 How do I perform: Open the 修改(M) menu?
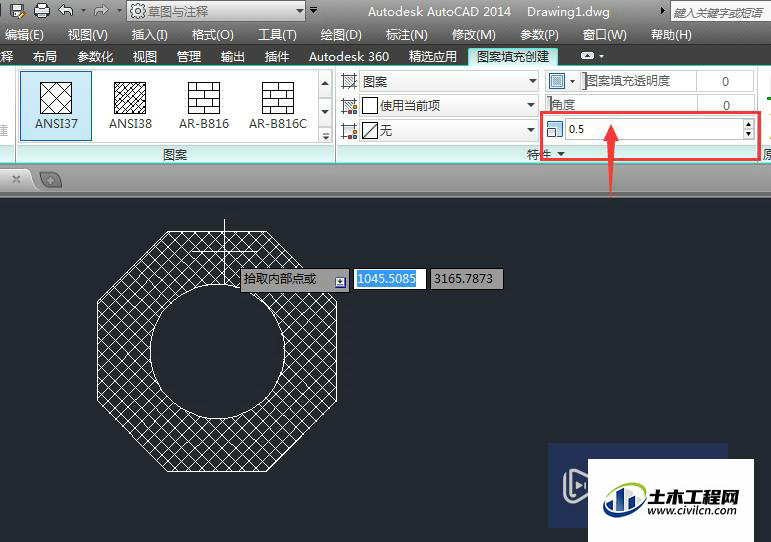[x=474, y=35]
